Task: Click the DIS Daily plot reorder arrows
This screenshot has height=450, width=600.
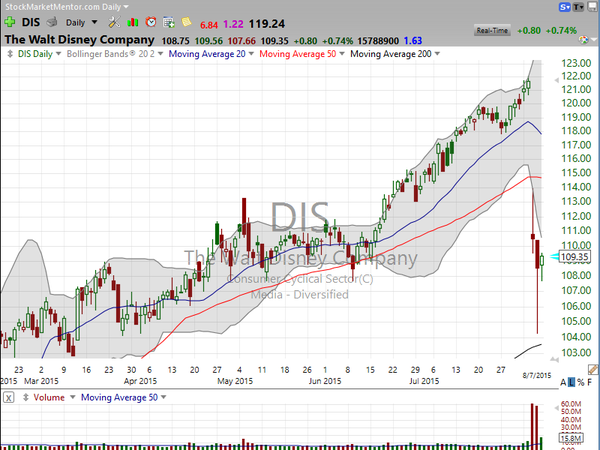Action: tap(10, 54)
